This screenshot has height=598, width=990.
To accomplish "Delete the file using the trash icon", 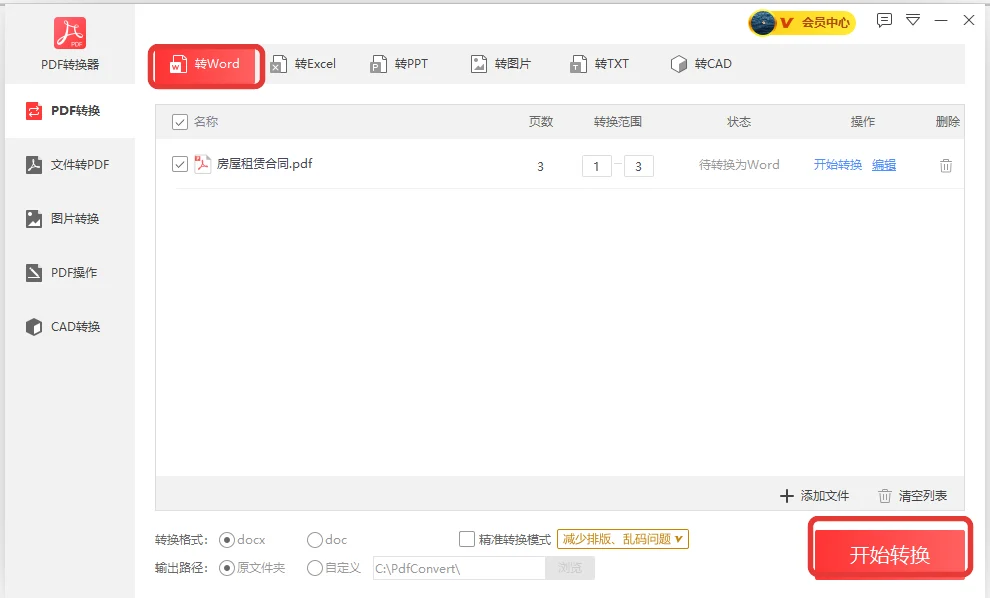I will tap(946, 165).
